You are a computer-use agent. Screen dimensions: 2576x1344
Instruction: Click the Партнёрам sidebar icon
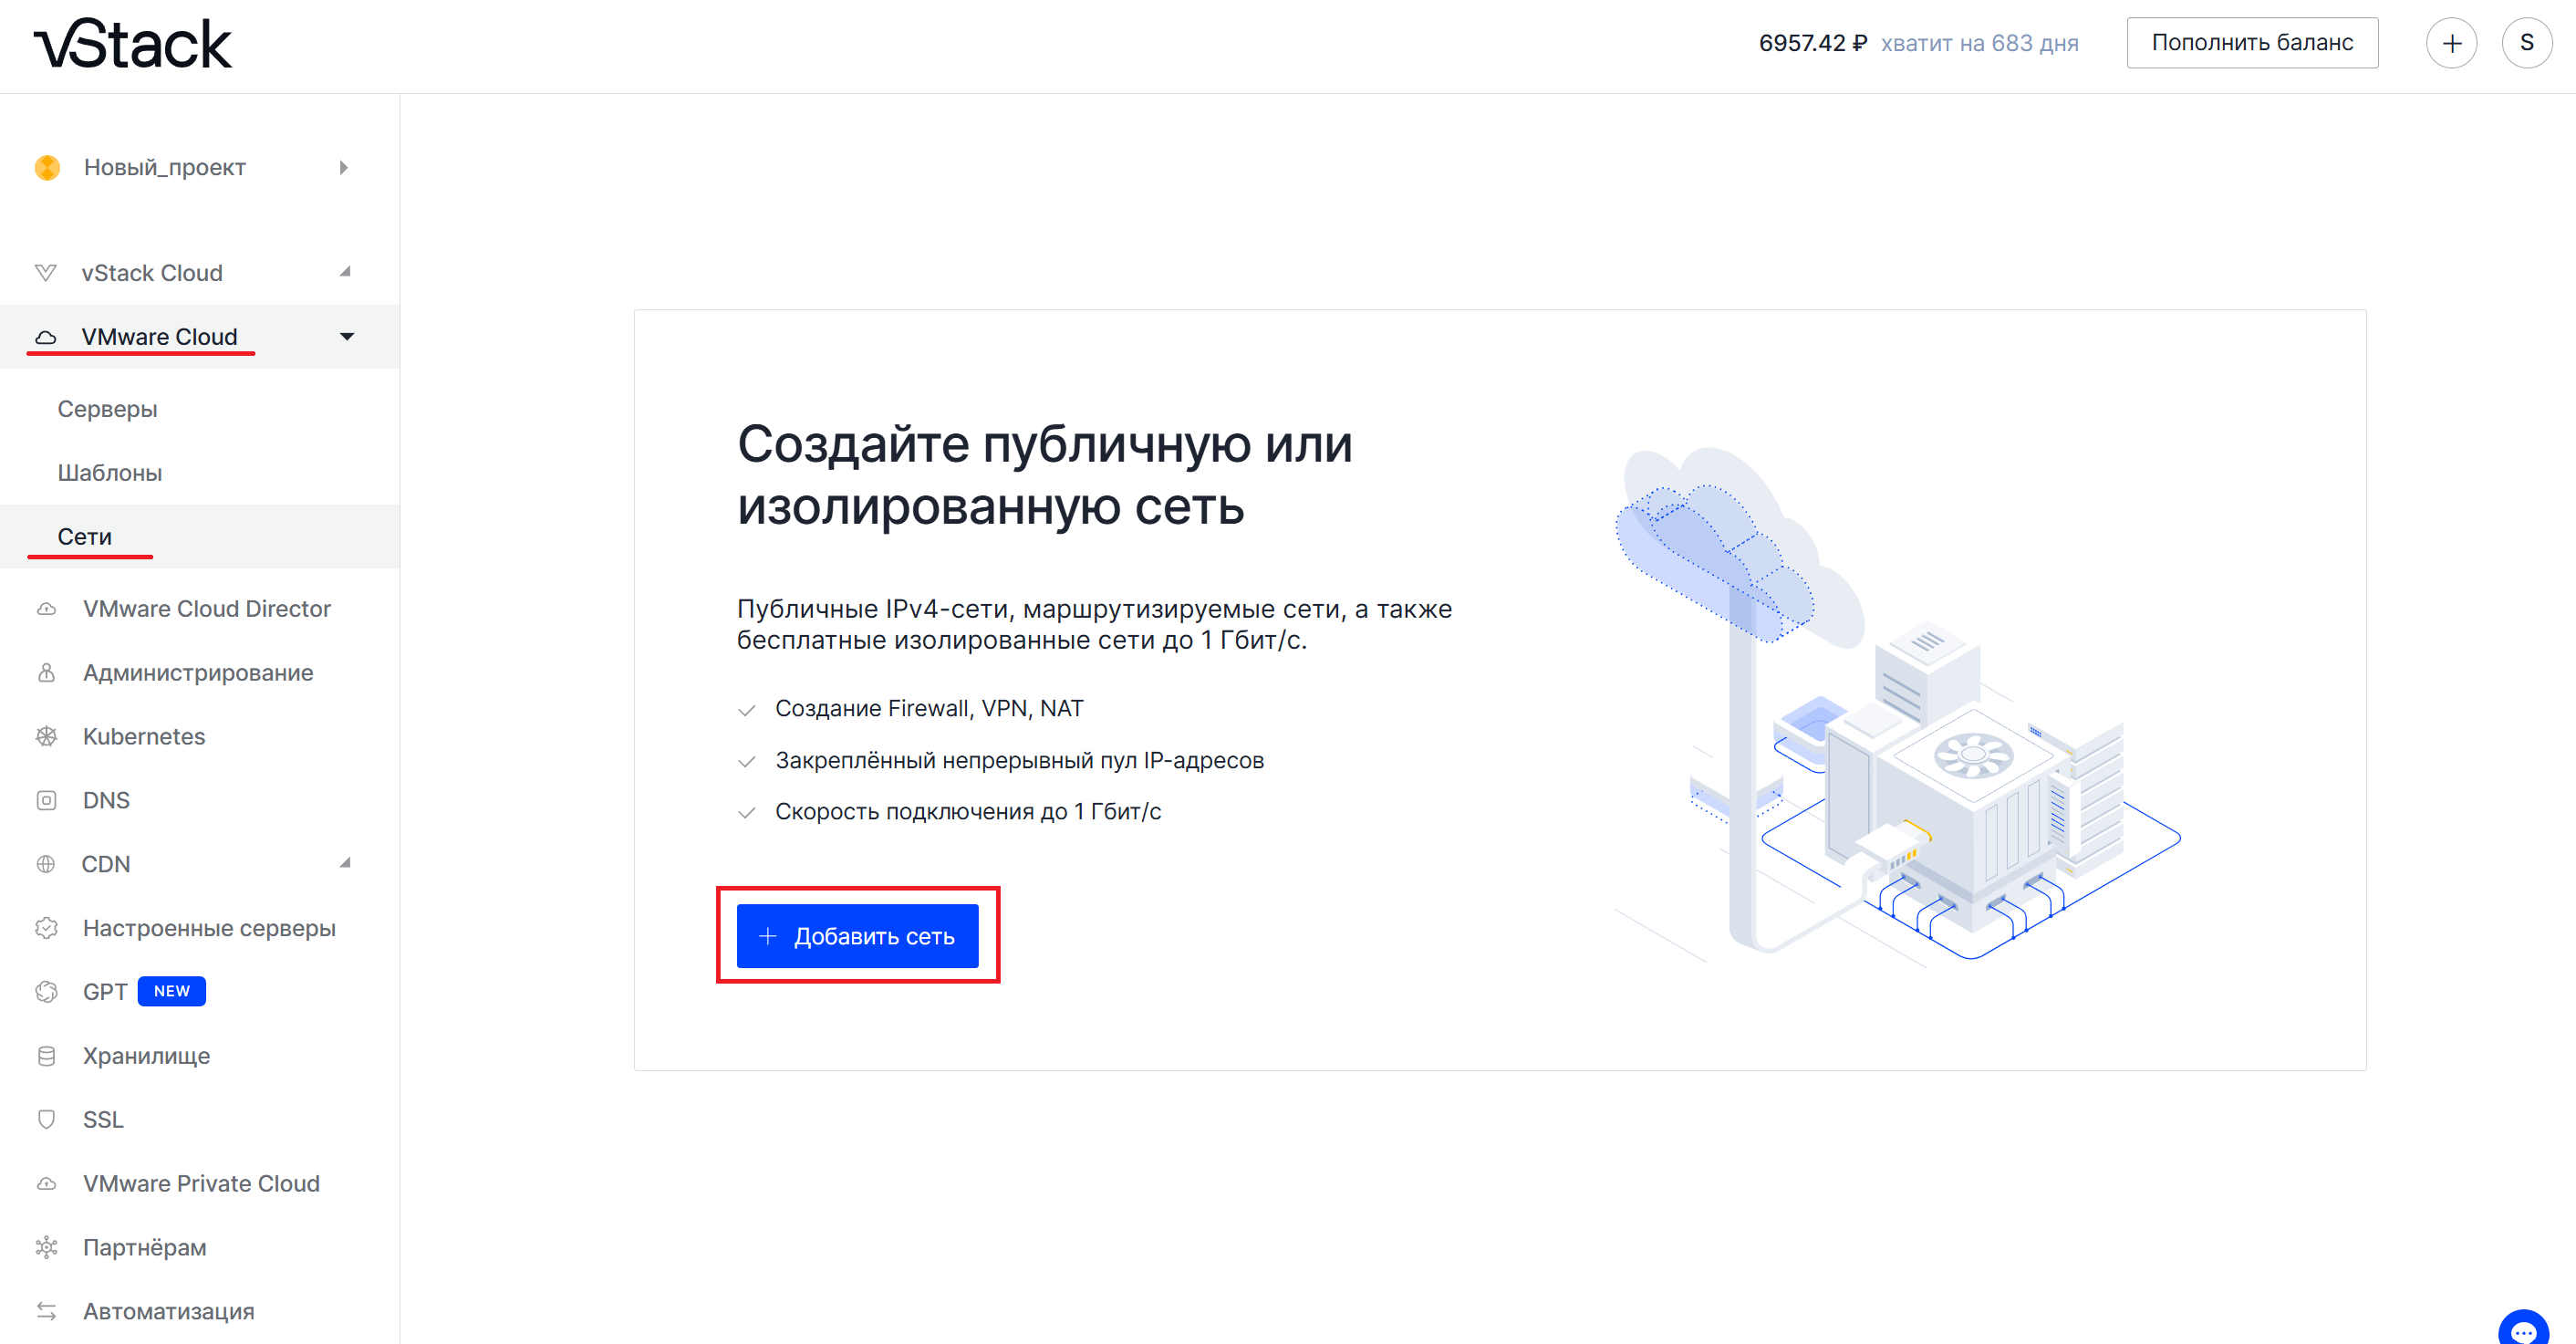(46, 1247)
